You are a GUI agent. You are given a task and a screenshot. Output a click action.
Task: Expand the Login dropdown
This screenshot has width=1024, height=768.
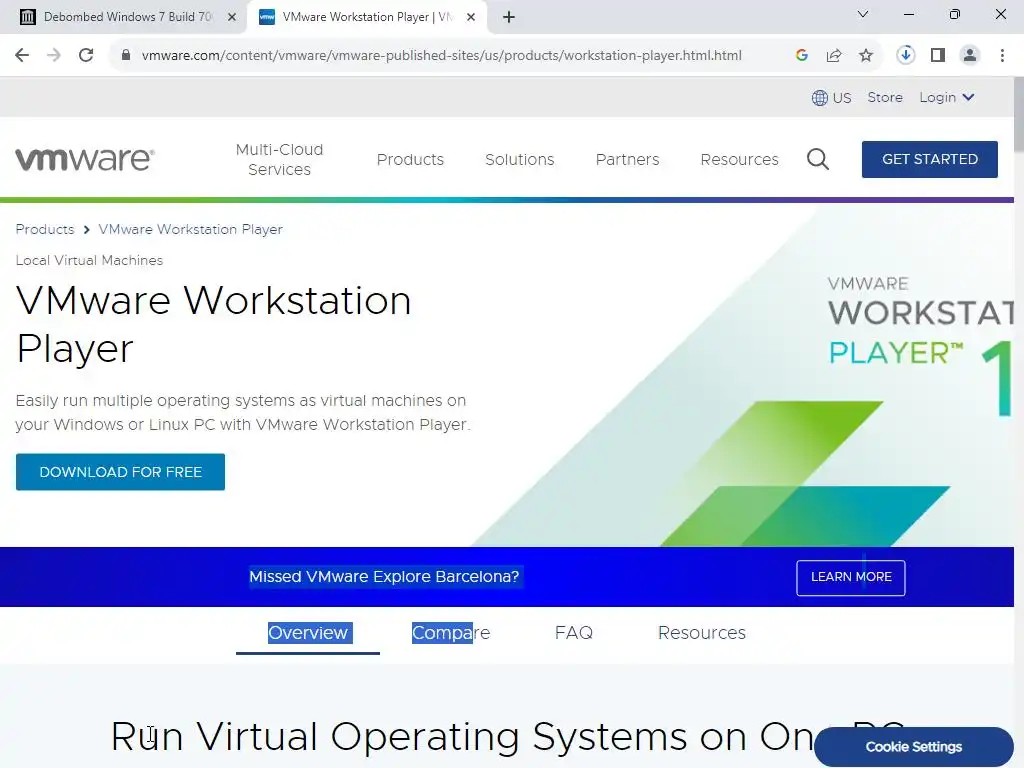pos(946,97)
